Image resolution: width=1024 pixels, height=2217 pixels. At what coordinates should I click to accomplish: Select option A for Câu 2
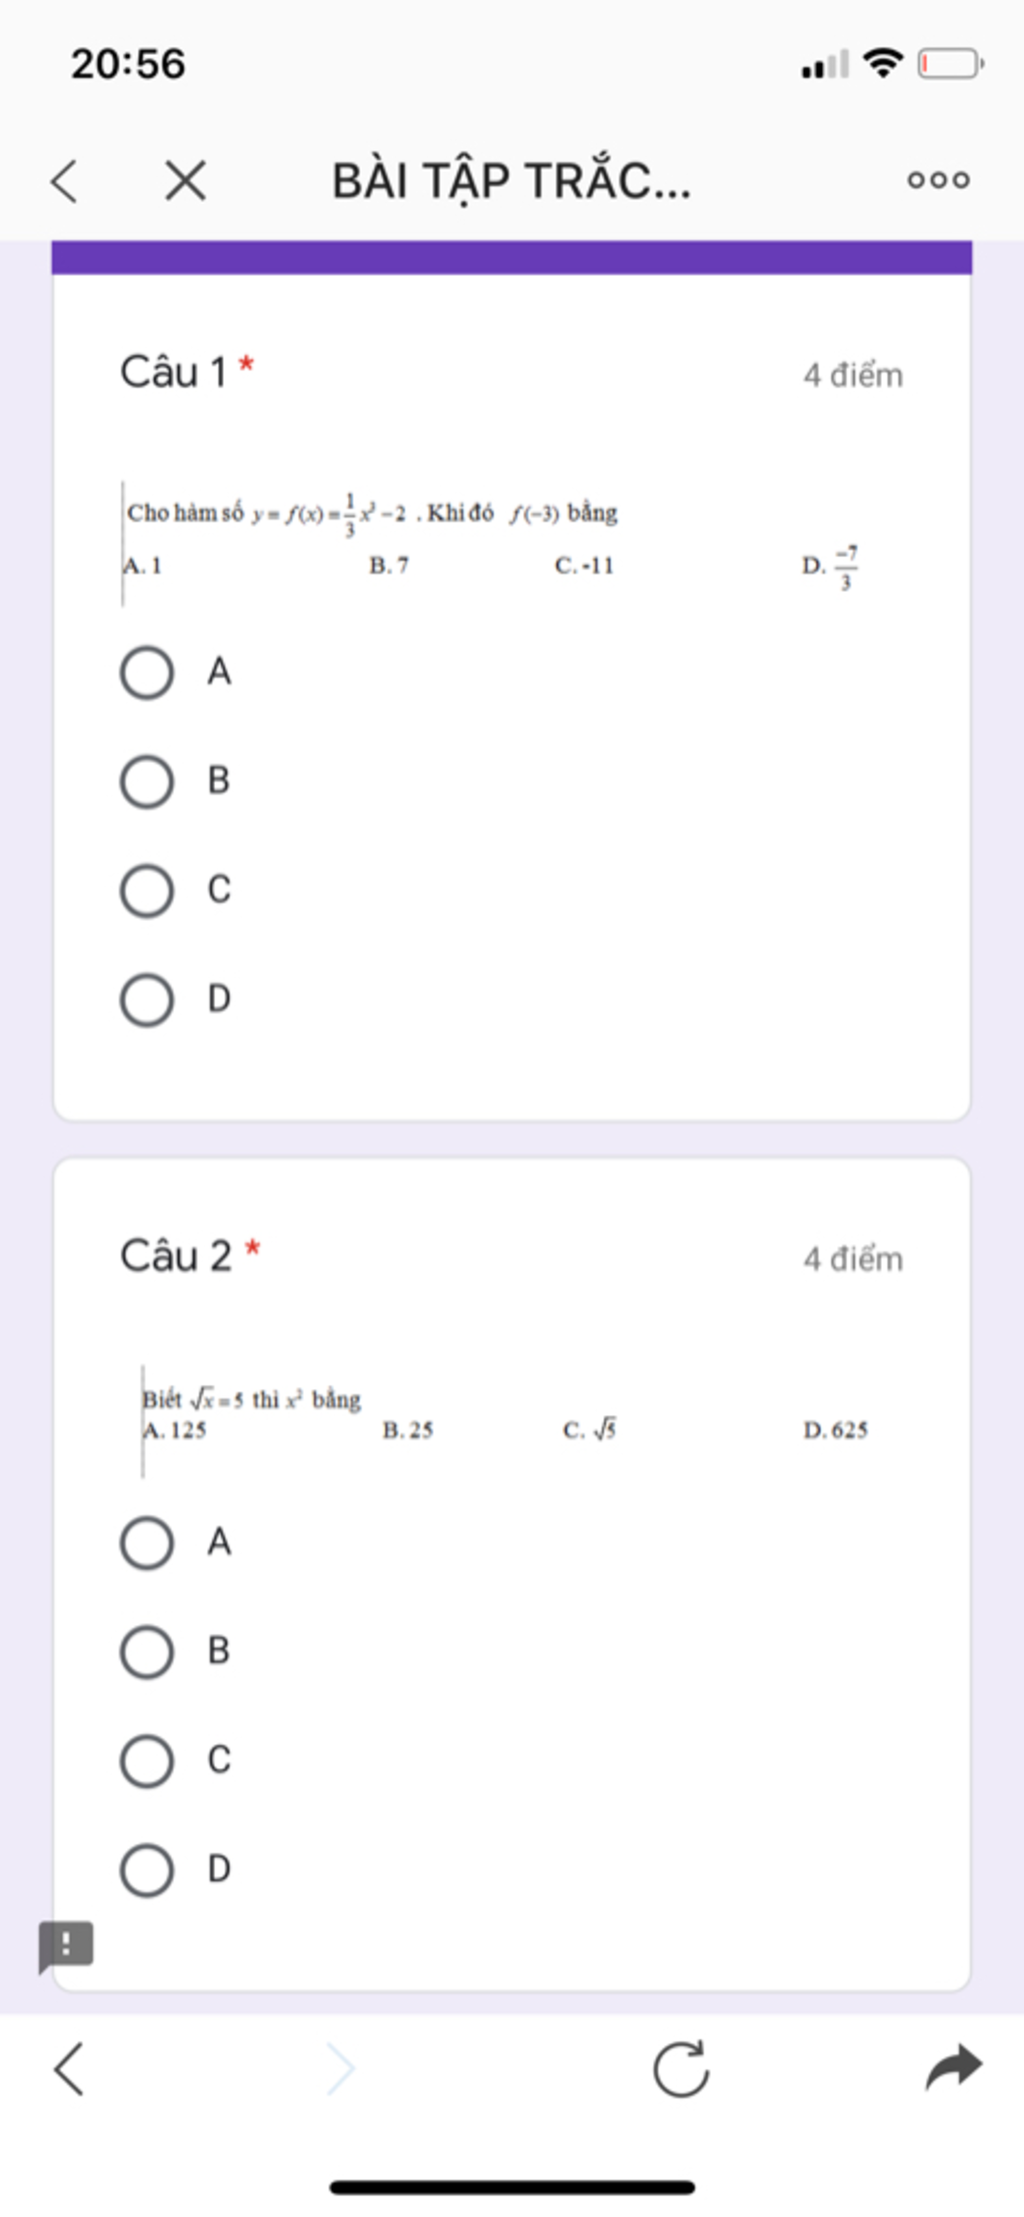point(147,1542)
